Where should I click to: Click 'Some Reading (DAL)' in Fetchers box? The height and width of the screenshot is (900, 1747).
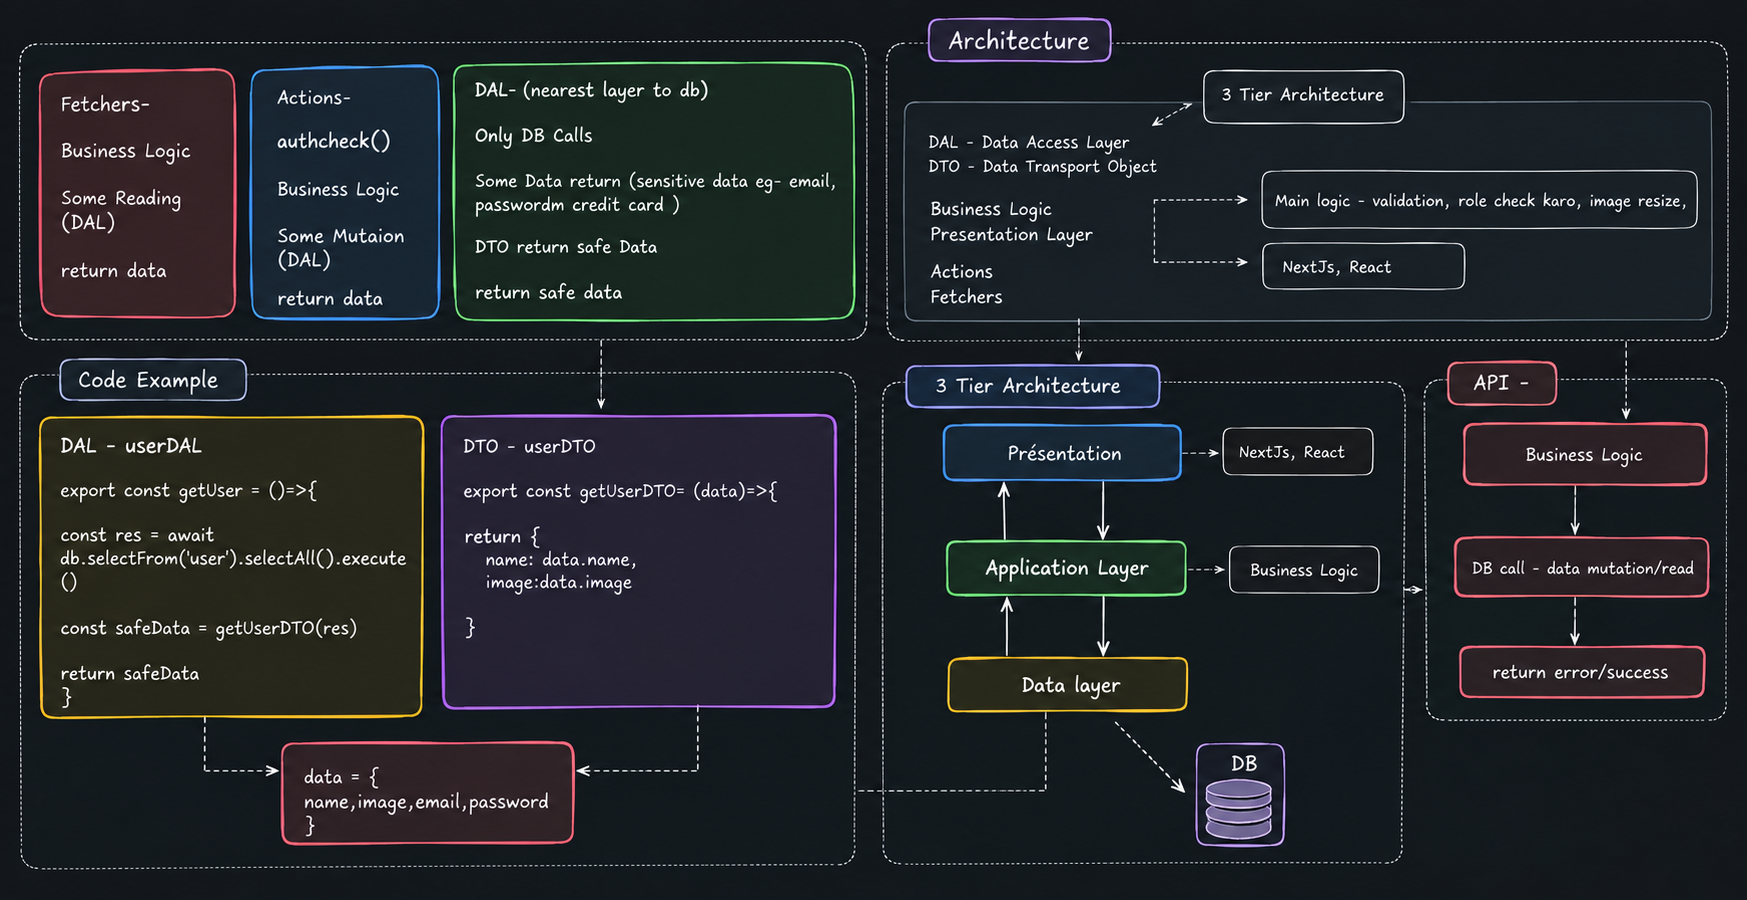click(120, 210)
